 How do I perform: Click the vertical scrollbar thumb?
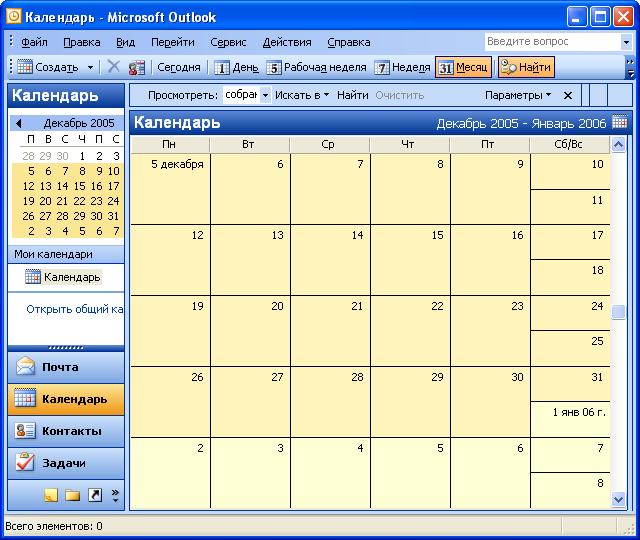coord(618,312)
